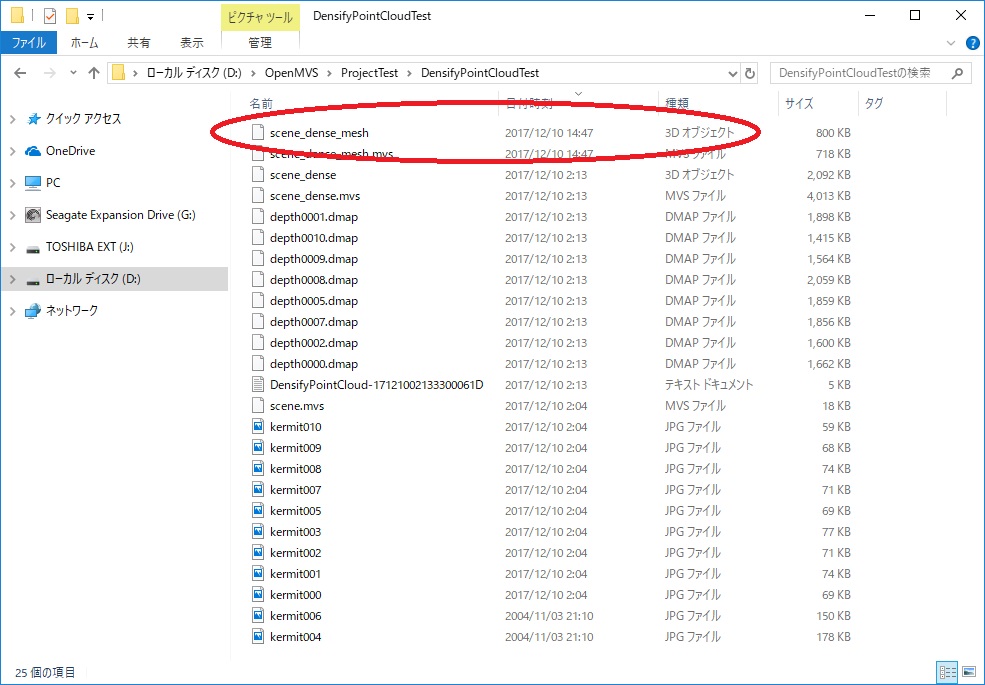Open the ホーム ribbon tab
The width and height of the screenshot is (985, 685).
pos(84,43)
